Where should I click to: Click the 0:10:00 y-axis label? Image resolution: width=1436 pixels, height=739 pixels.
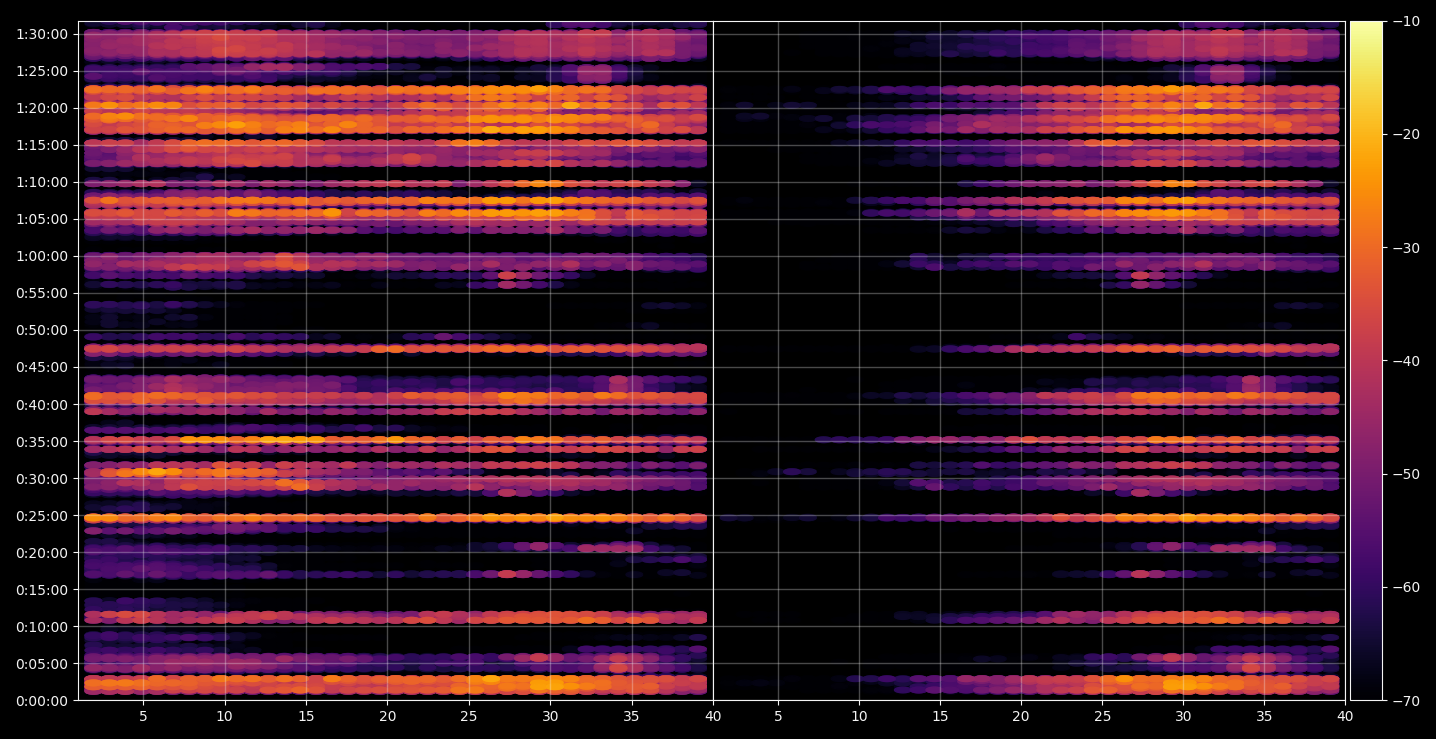coord(42,626)
